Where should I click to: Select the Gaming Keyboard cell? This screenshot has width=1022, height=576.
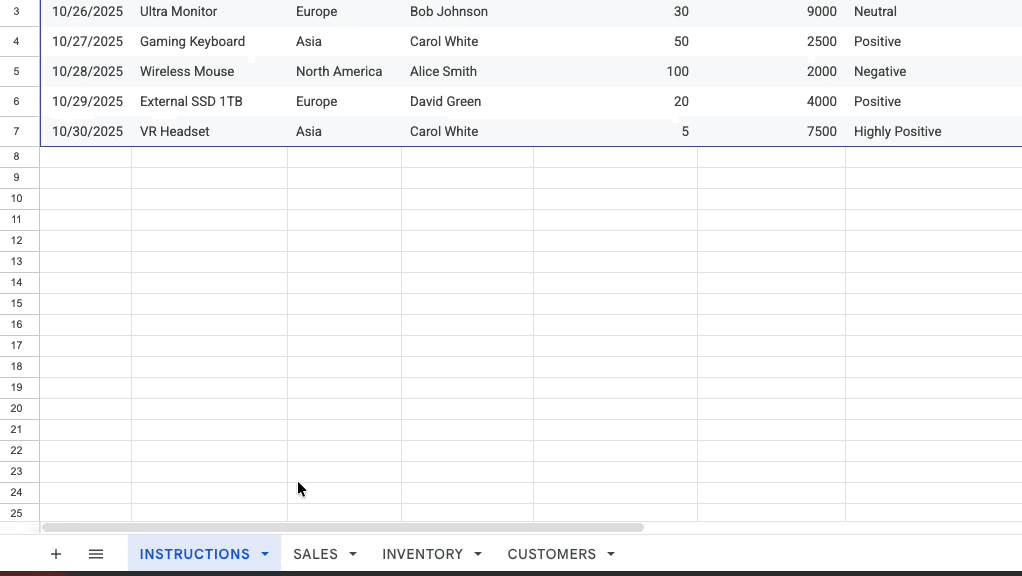pyautogui.click(x=209, y=42)
